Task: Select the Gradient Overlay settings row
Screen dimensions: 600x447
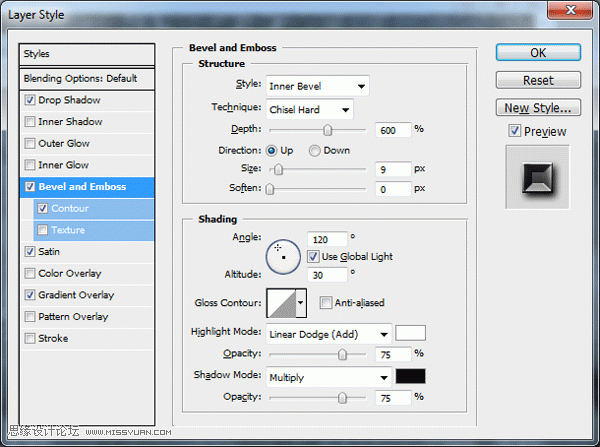Action: click(x=87, y=295)
